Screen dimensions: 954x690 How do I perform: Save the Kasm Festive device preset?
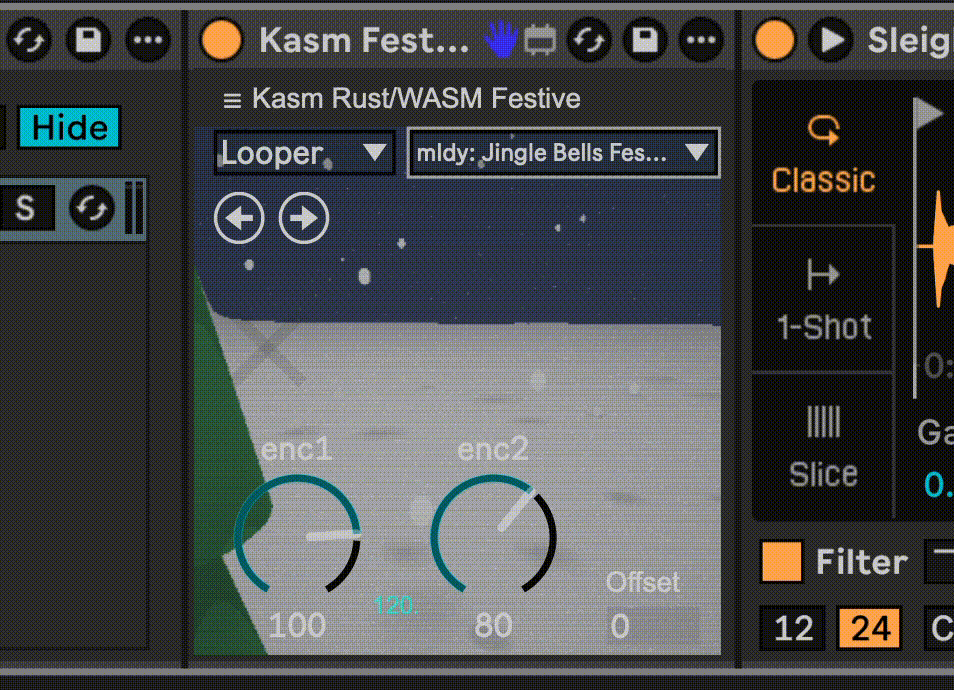click(646, 41)
